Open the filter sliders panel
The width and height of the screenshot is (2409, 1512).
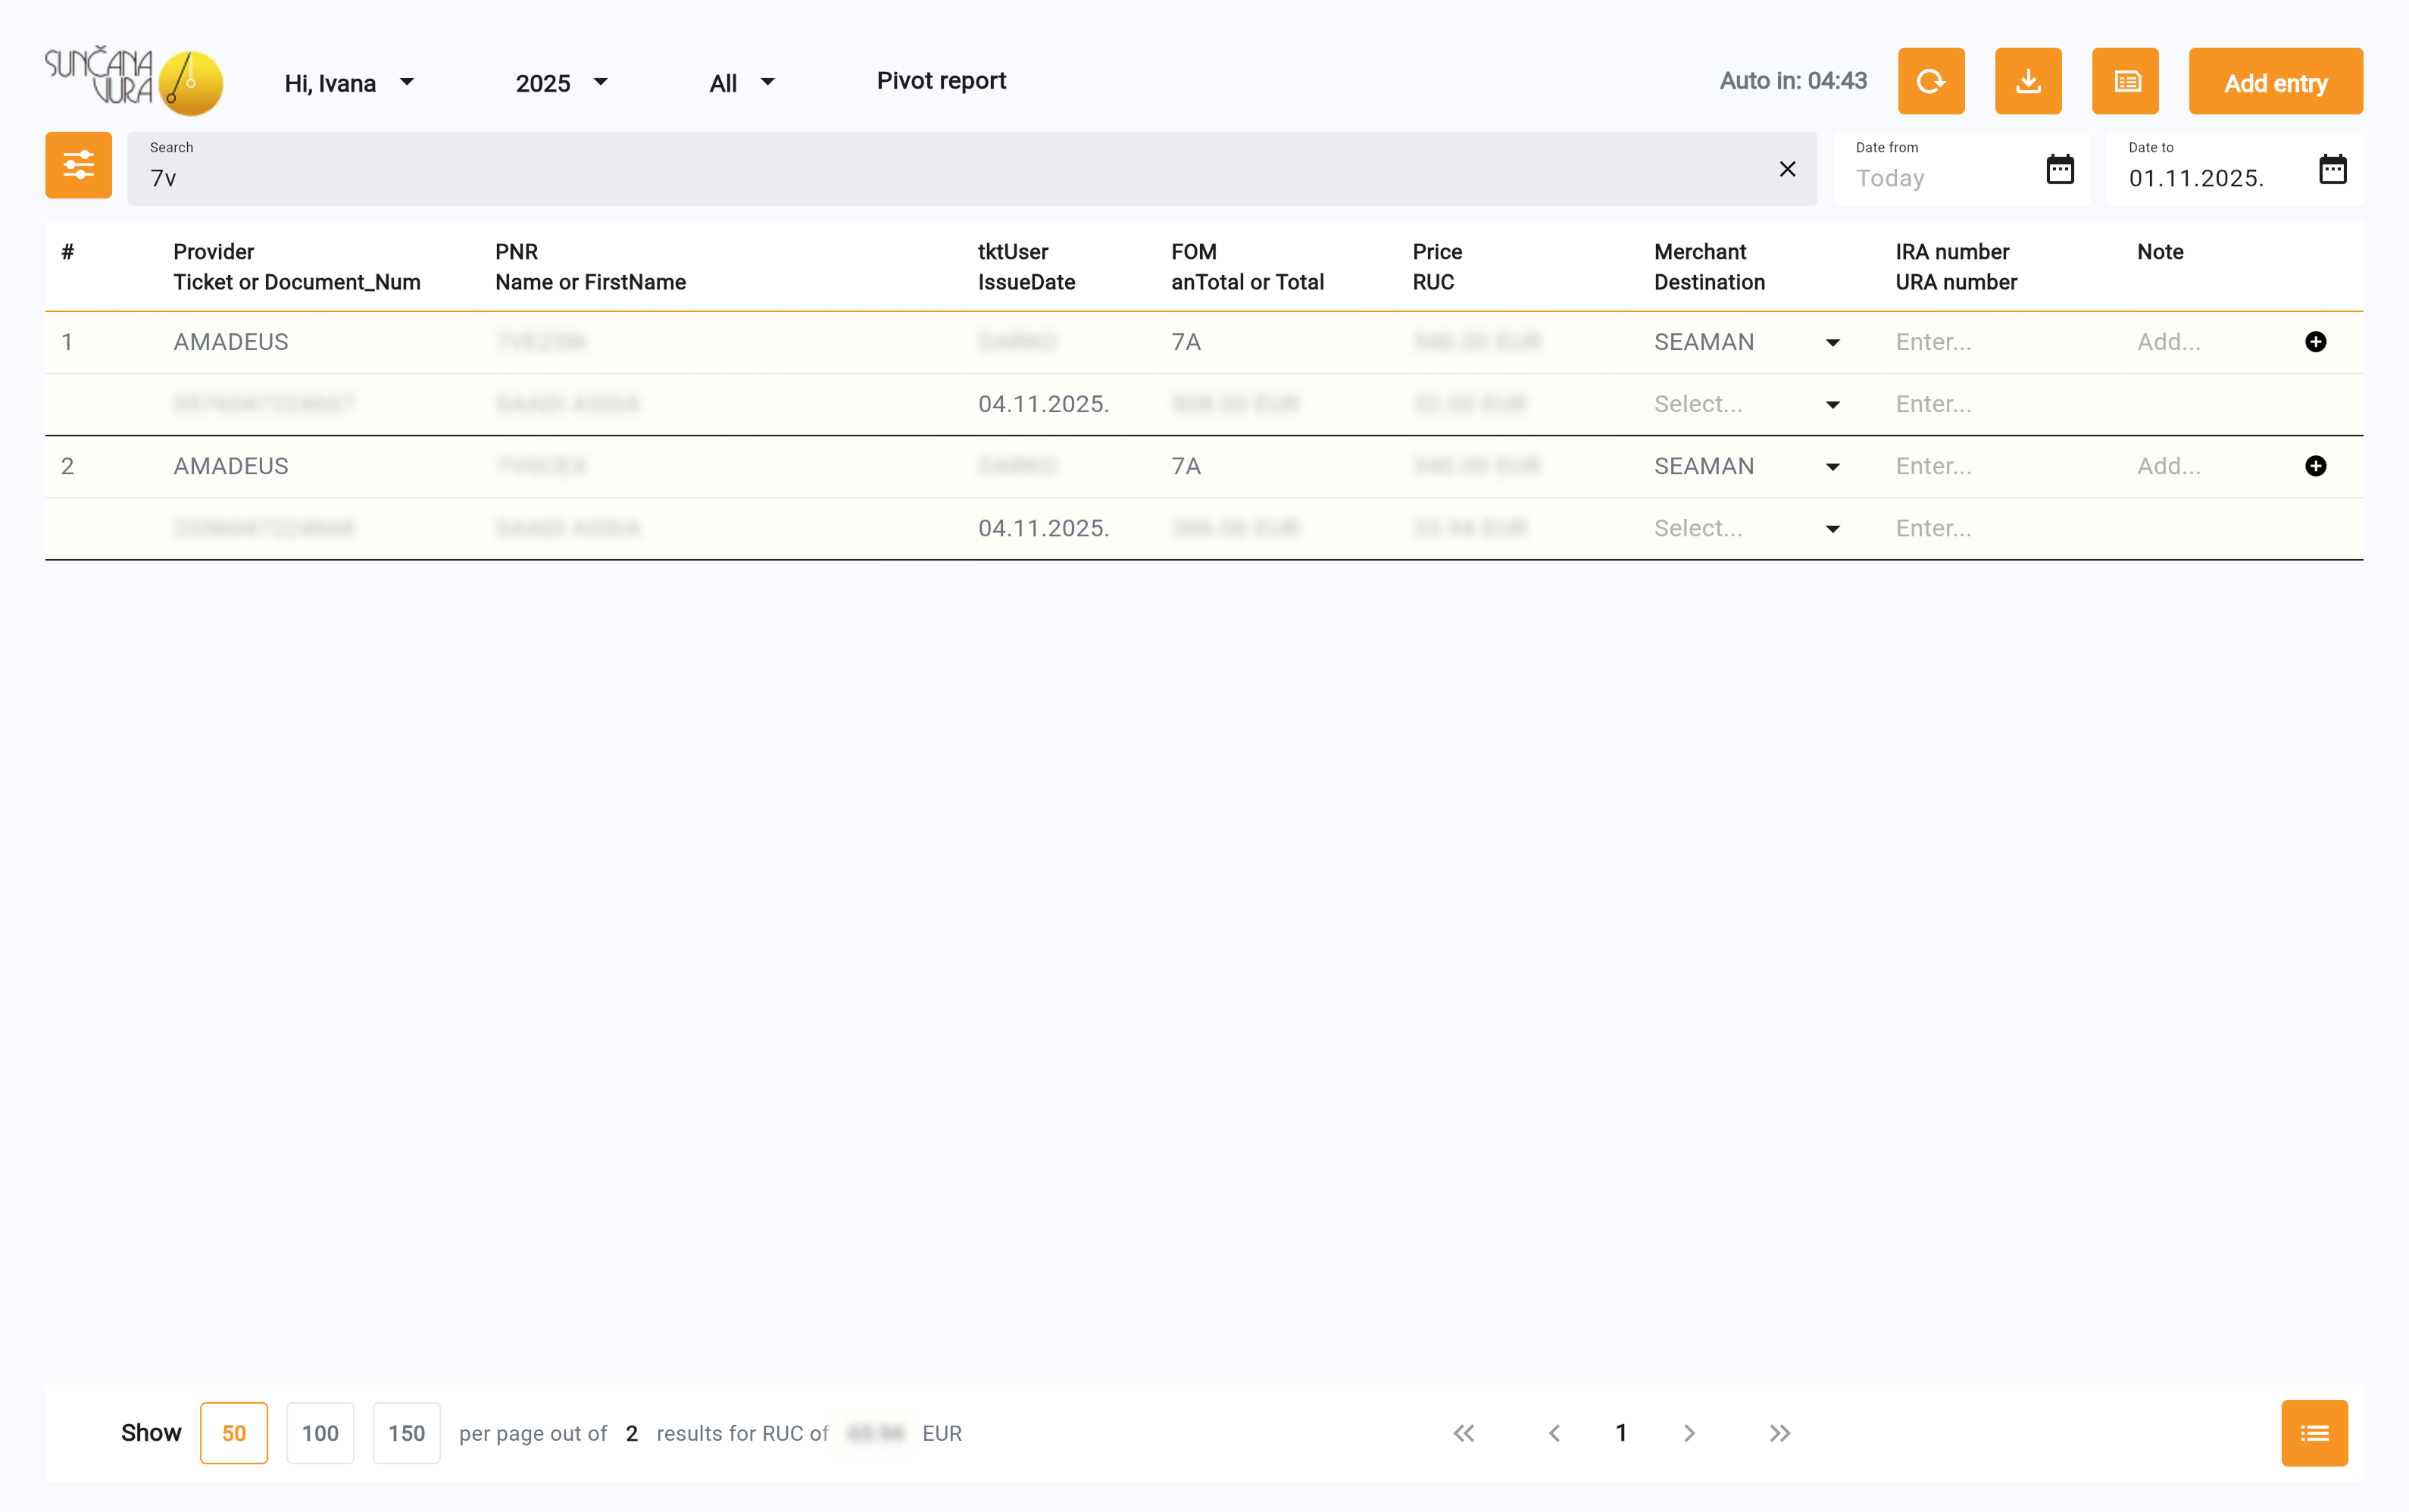[x=78, y=165]
